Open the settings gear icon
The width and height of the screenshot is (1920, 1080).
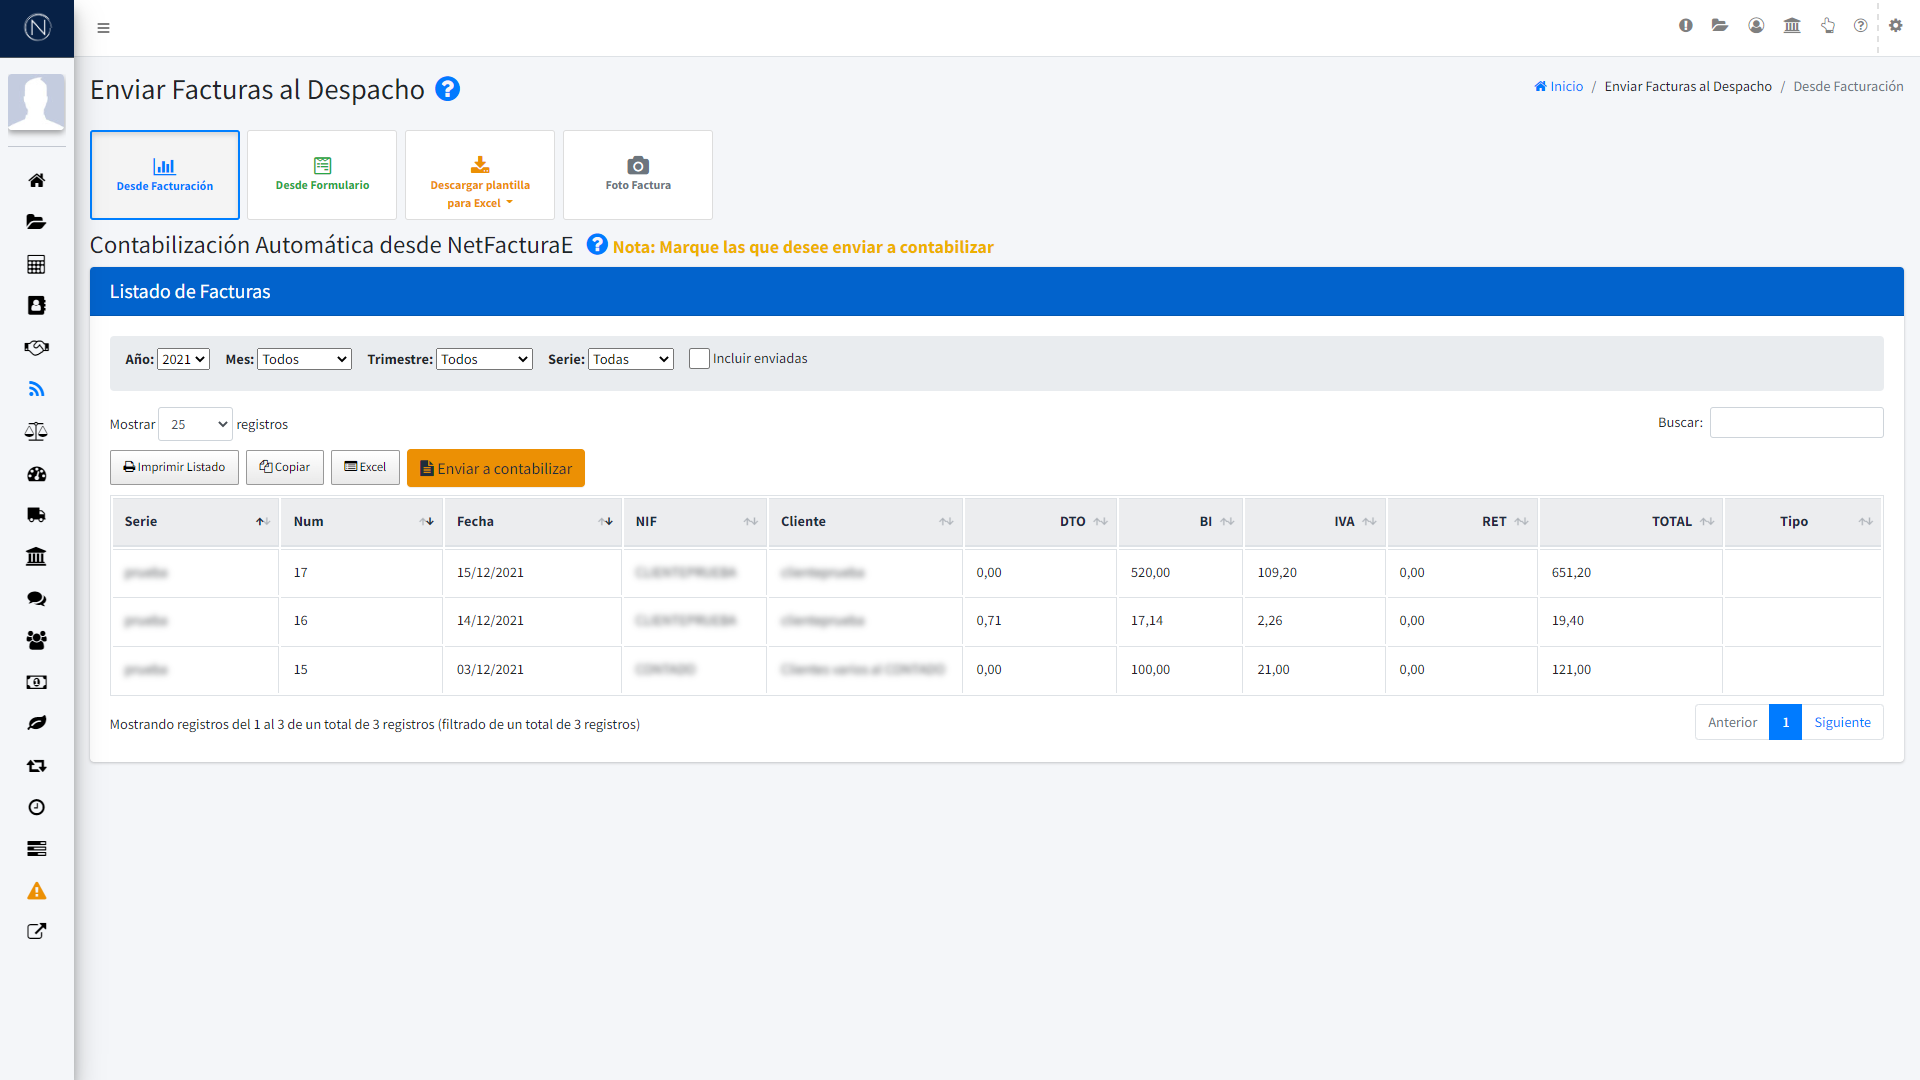coord(1895,26)
